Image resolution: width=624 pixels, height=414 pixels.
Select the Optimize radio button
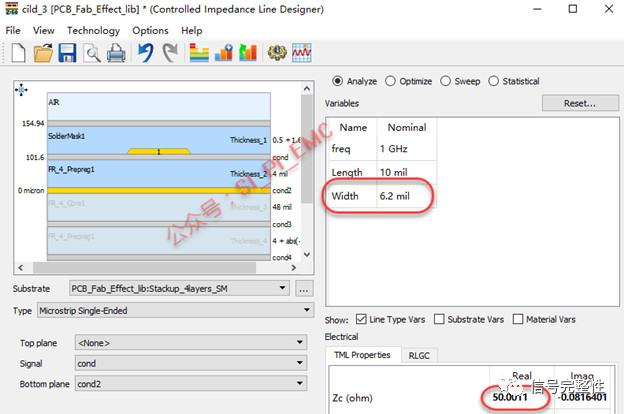[390, 81]
